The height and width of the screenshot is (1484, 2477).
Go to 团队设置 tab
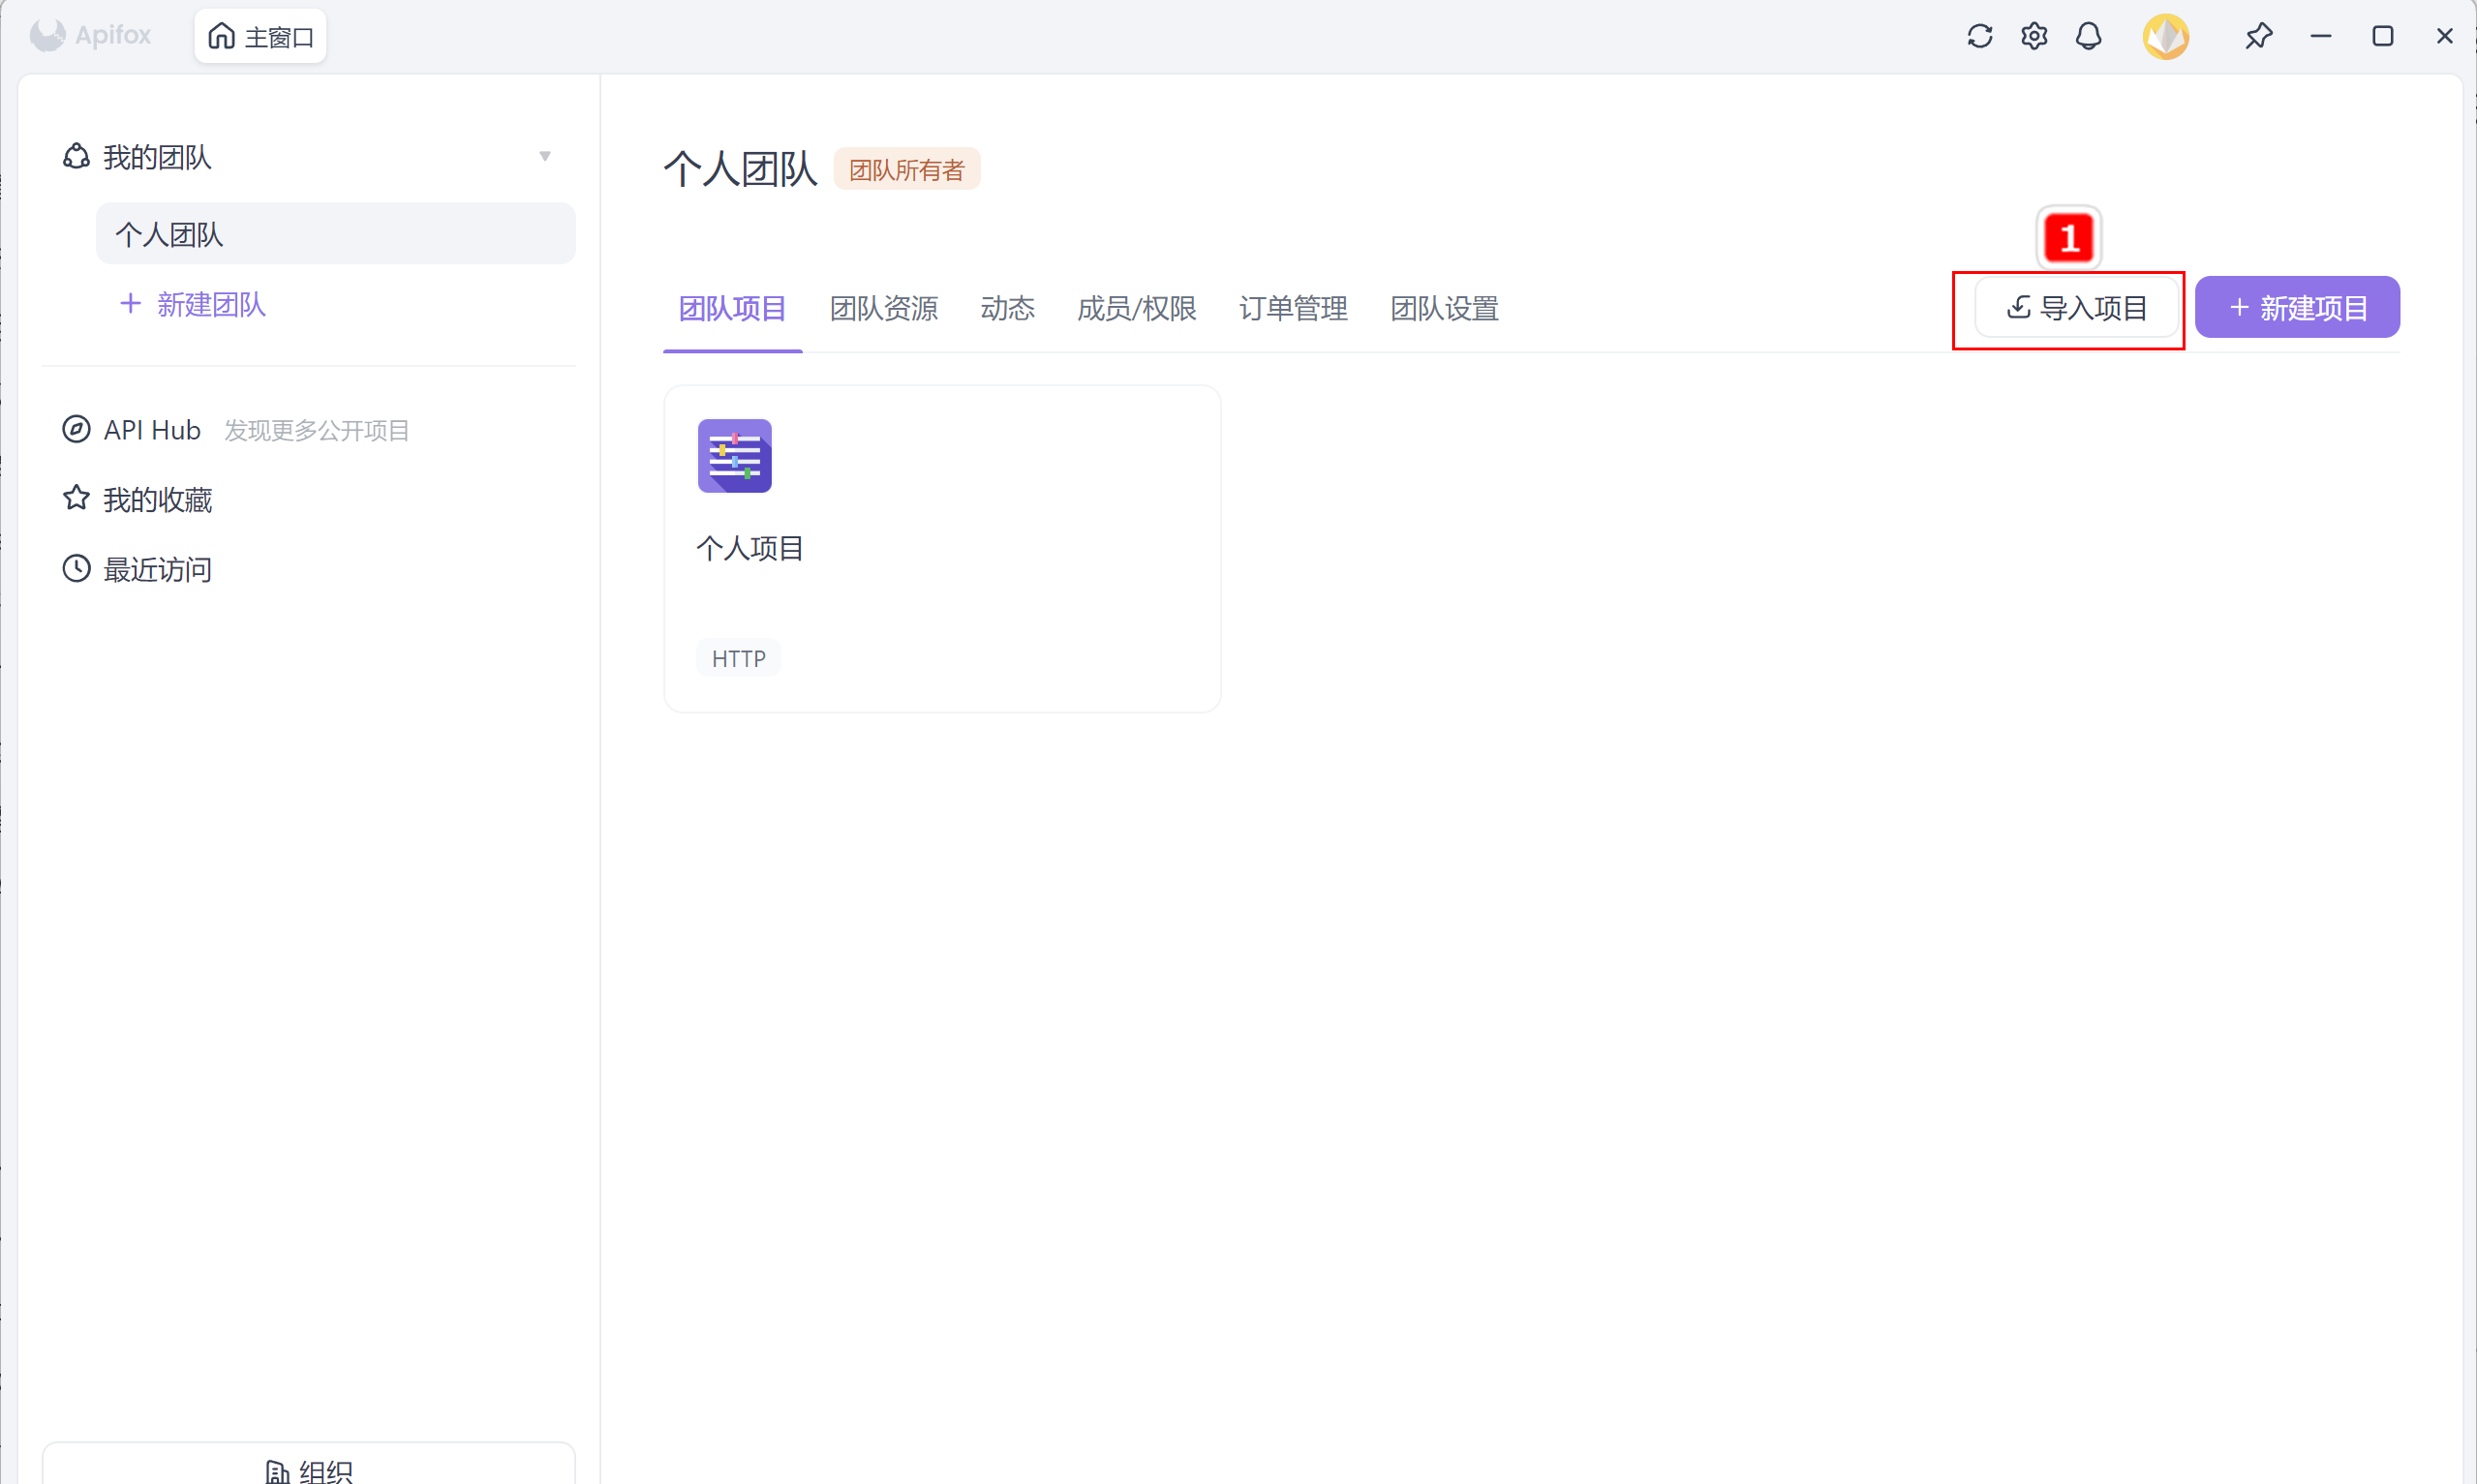pyautogui.click(x=1443, y=308)
